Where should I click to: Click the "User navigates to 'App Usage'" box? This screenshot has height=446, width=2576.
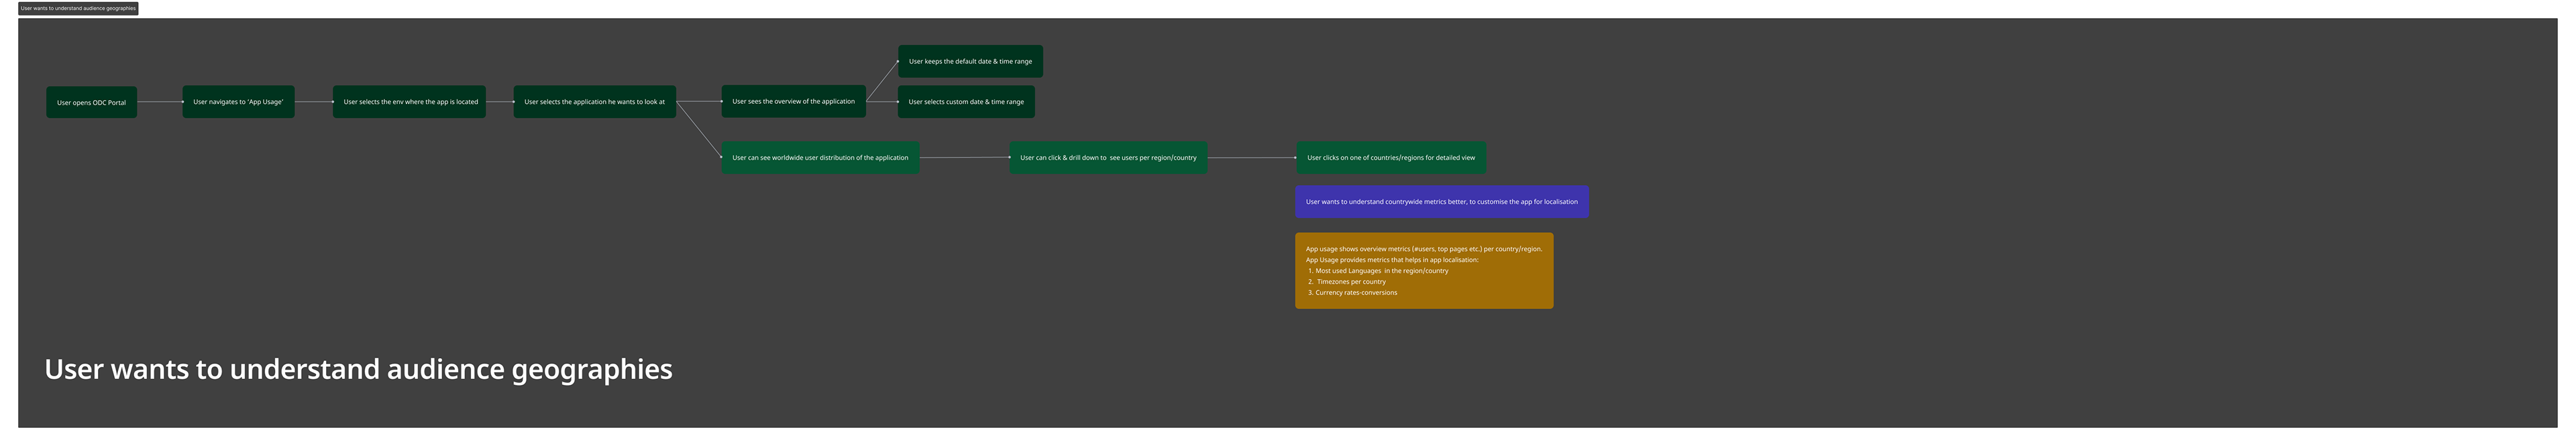tap(238, 102)
